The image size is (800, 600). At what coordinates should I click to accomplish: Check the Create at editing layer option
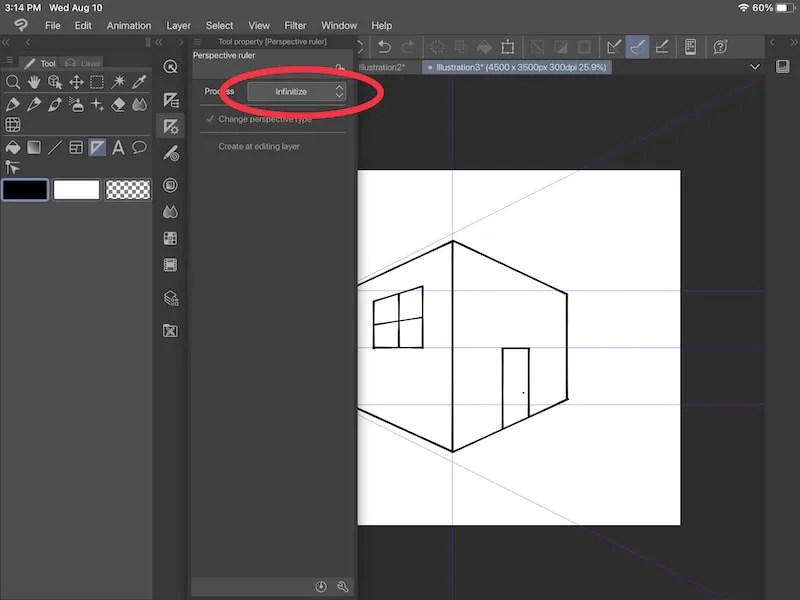[x=208, y=146]
